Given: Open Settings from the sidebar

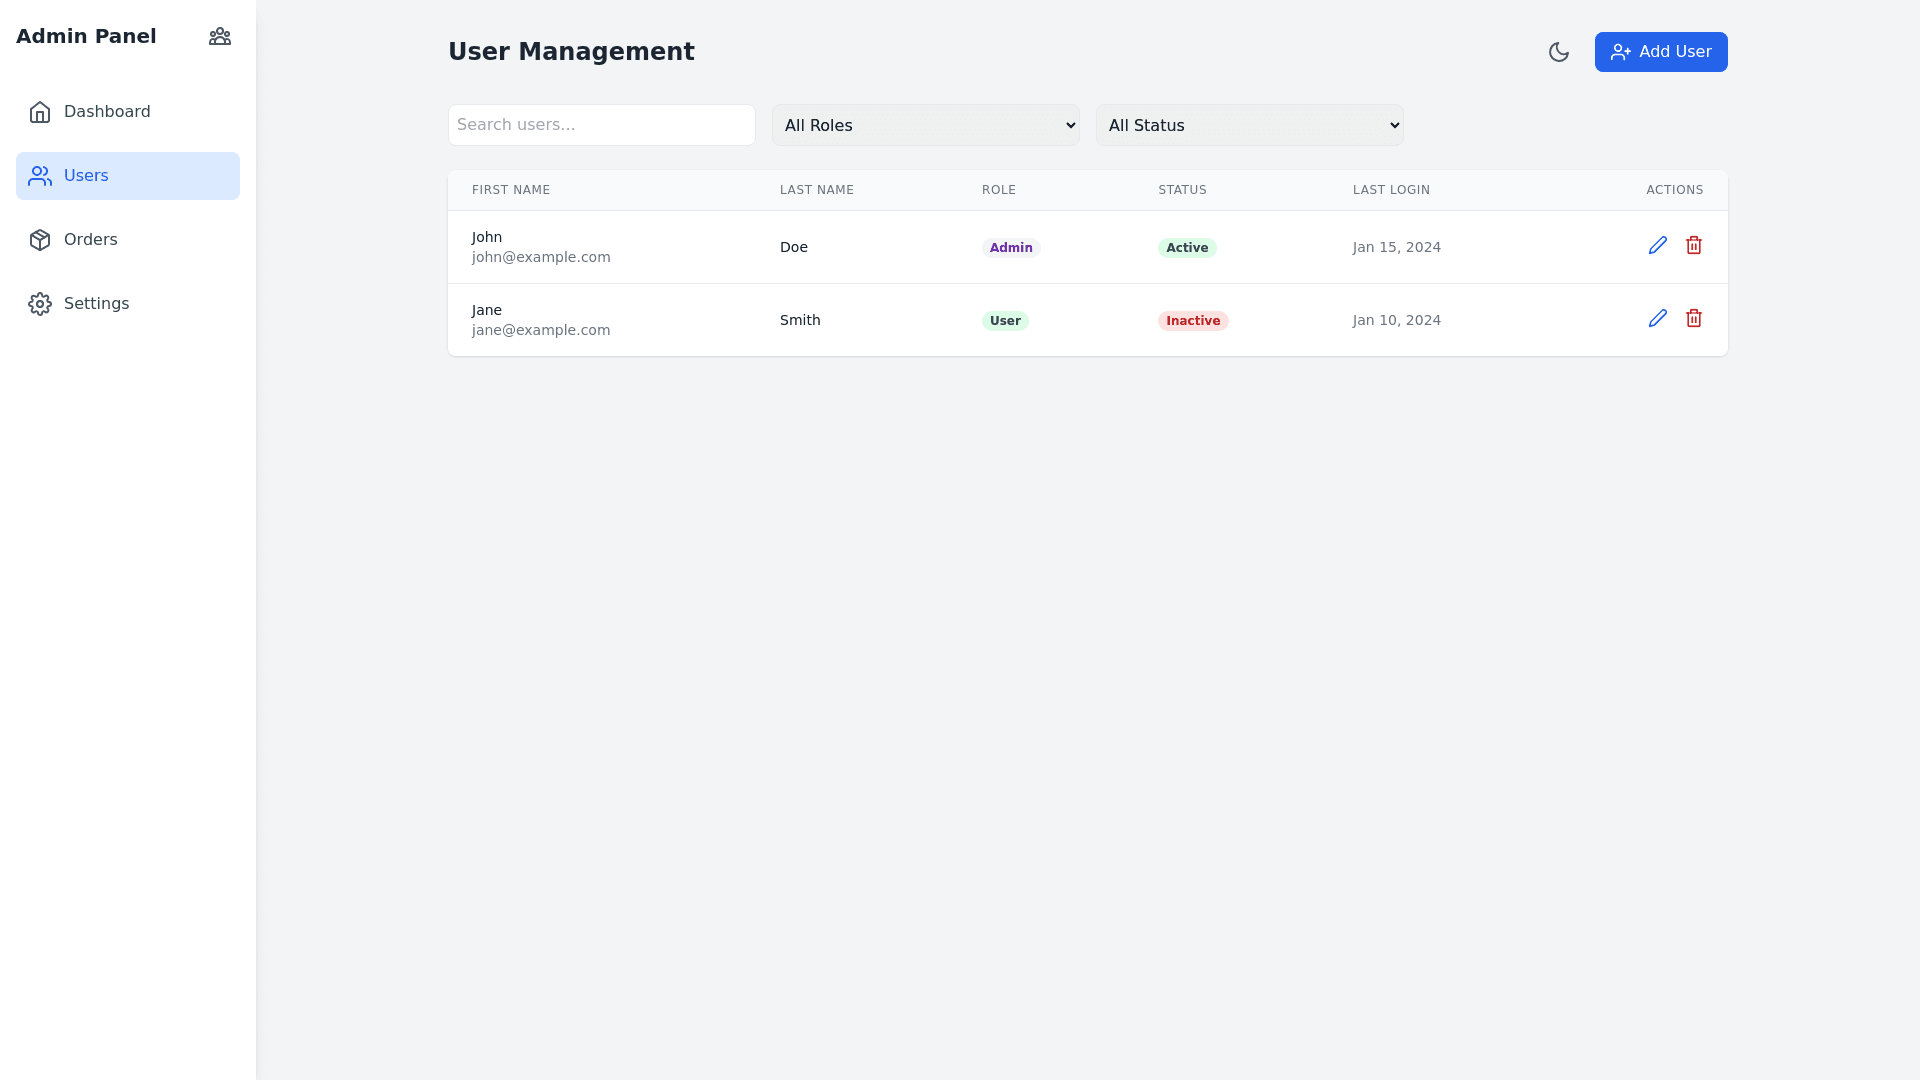Looking at the screenshot, I should click(x=96, y=304).
